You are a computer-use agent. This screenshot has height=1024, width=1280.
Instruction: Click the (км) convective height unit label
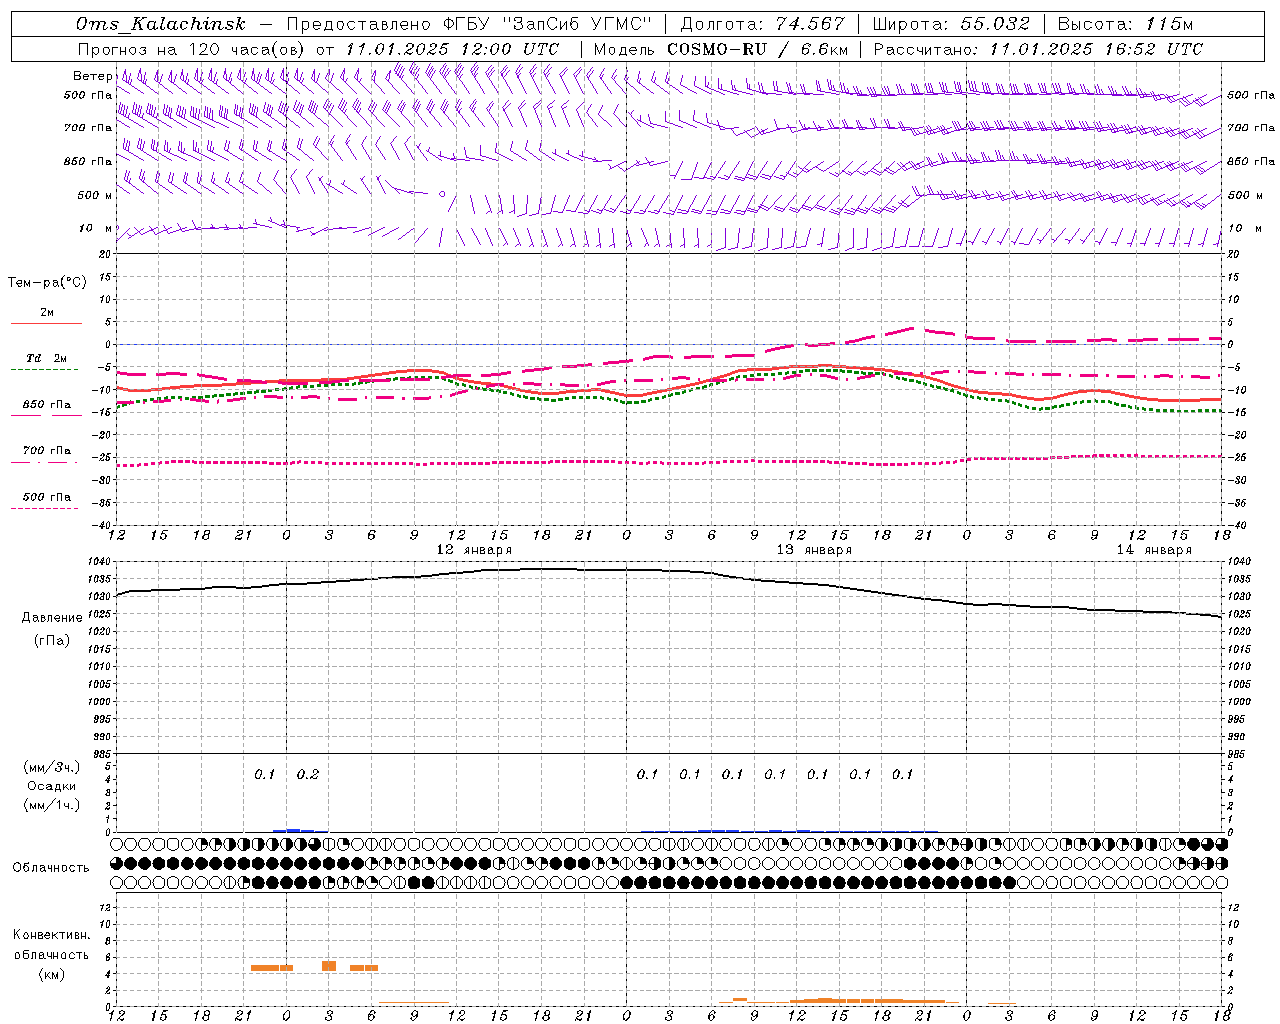52,974
